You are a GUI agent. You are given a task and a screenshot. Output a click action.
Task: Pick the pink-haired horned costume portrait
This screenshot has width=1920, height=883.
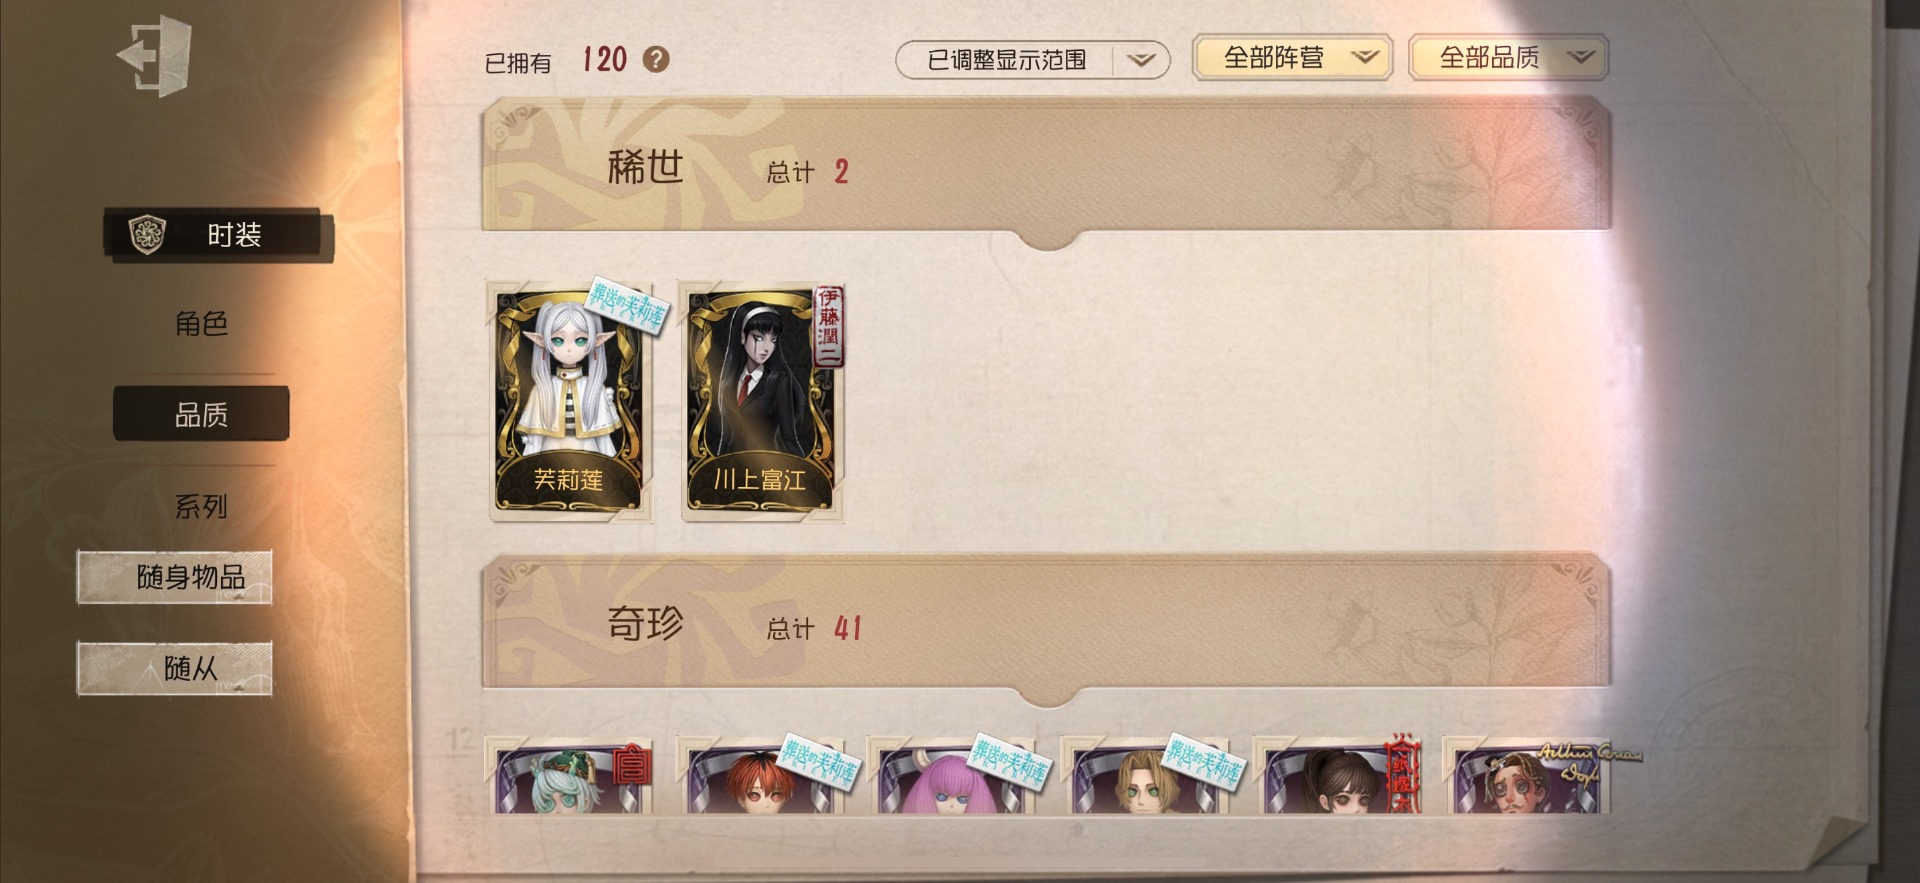[x=953, y=776]
